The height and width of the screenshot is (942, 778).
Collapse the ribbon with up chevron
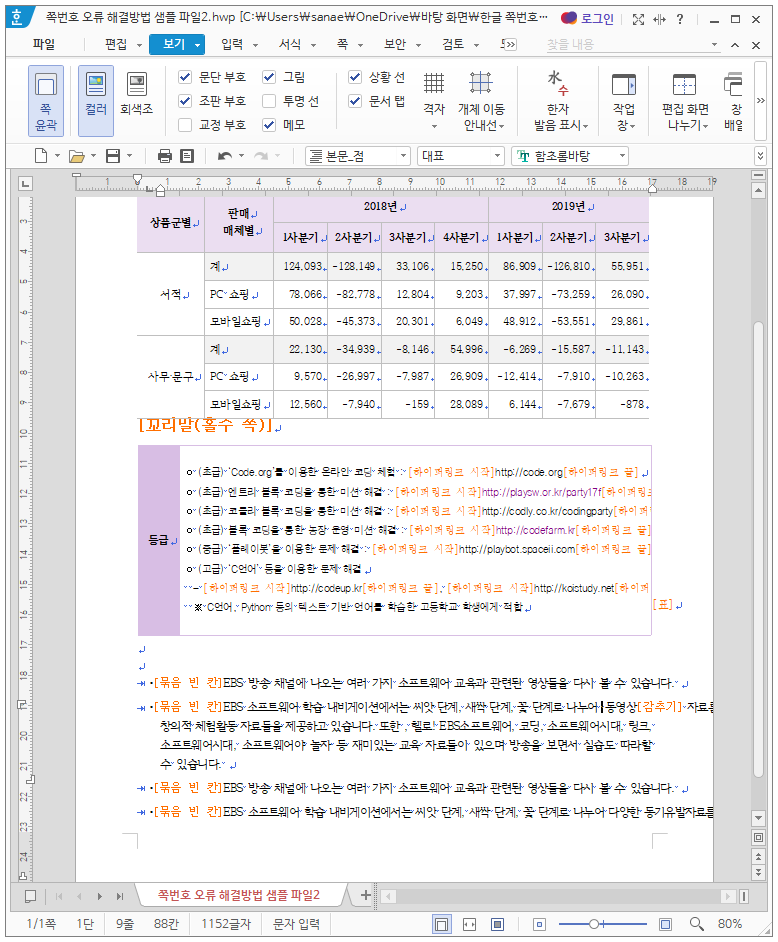(735, 45)
